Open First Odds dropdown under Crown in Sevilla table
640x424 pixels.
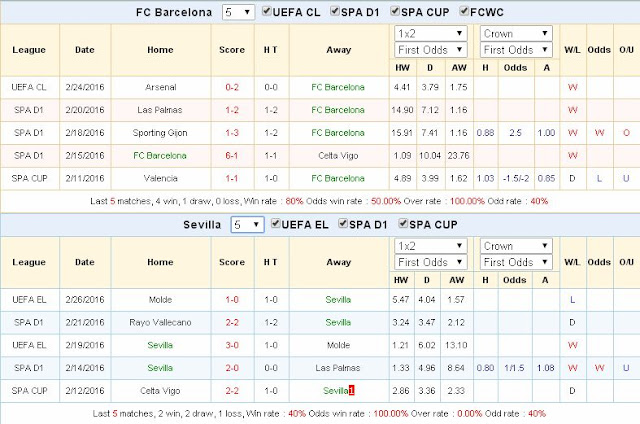pyautogui.click(x=515, y=261)
